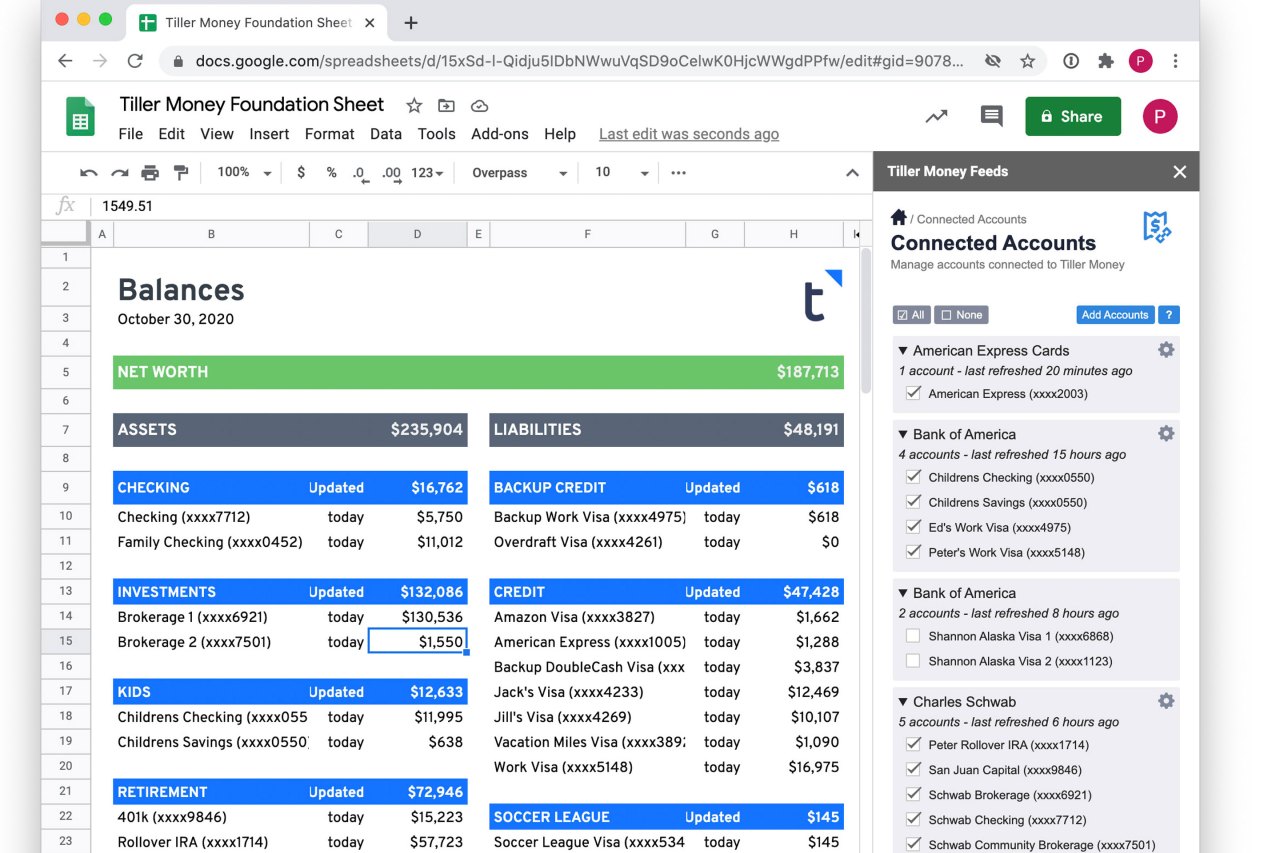Open the Add-ons menu
Image resolution: width=1280 pixels, height=853 pixels.
(499, 134)
